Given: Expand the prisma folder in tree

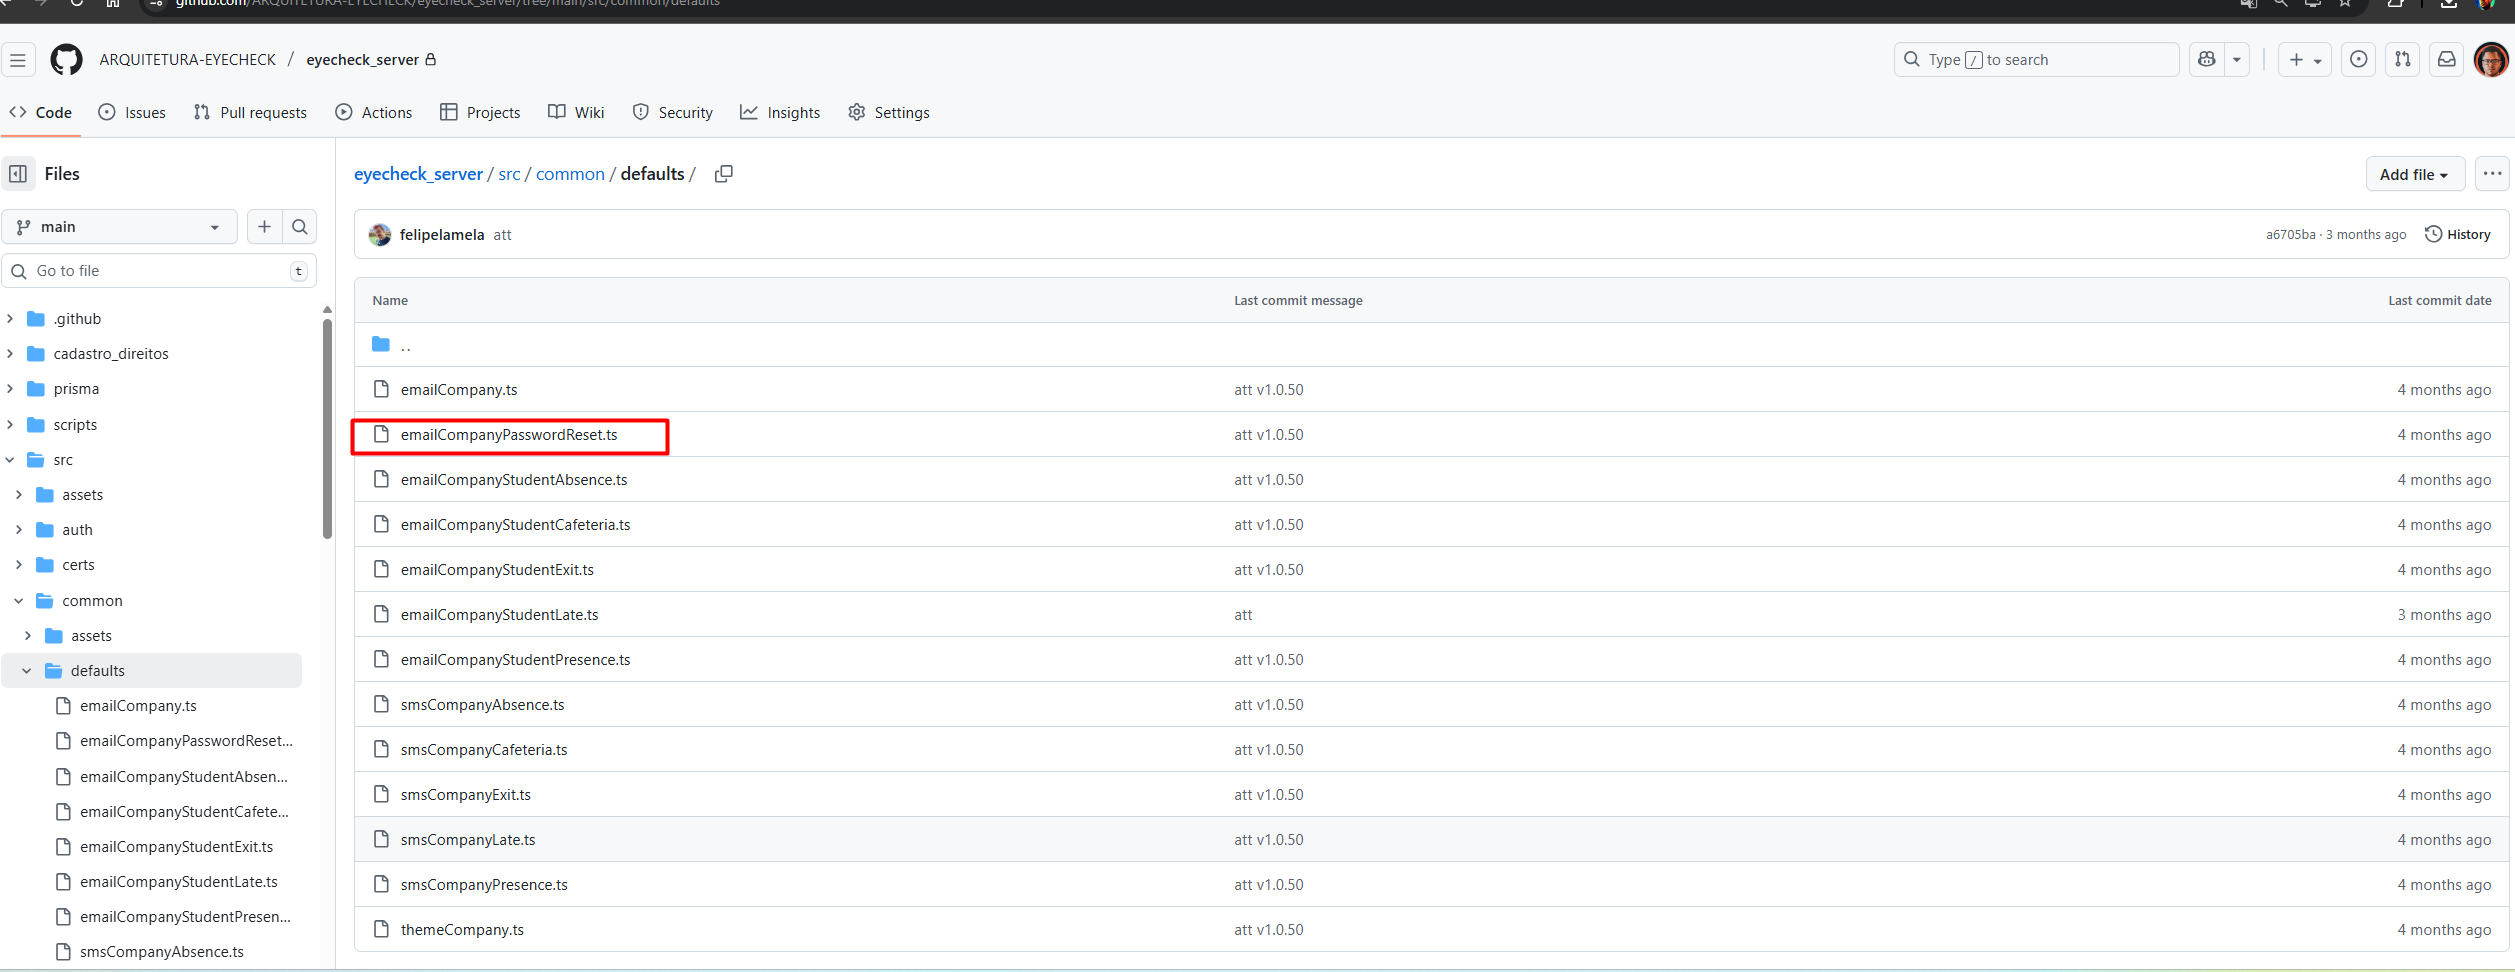Looking at the screenshot, I should (10, 389).
